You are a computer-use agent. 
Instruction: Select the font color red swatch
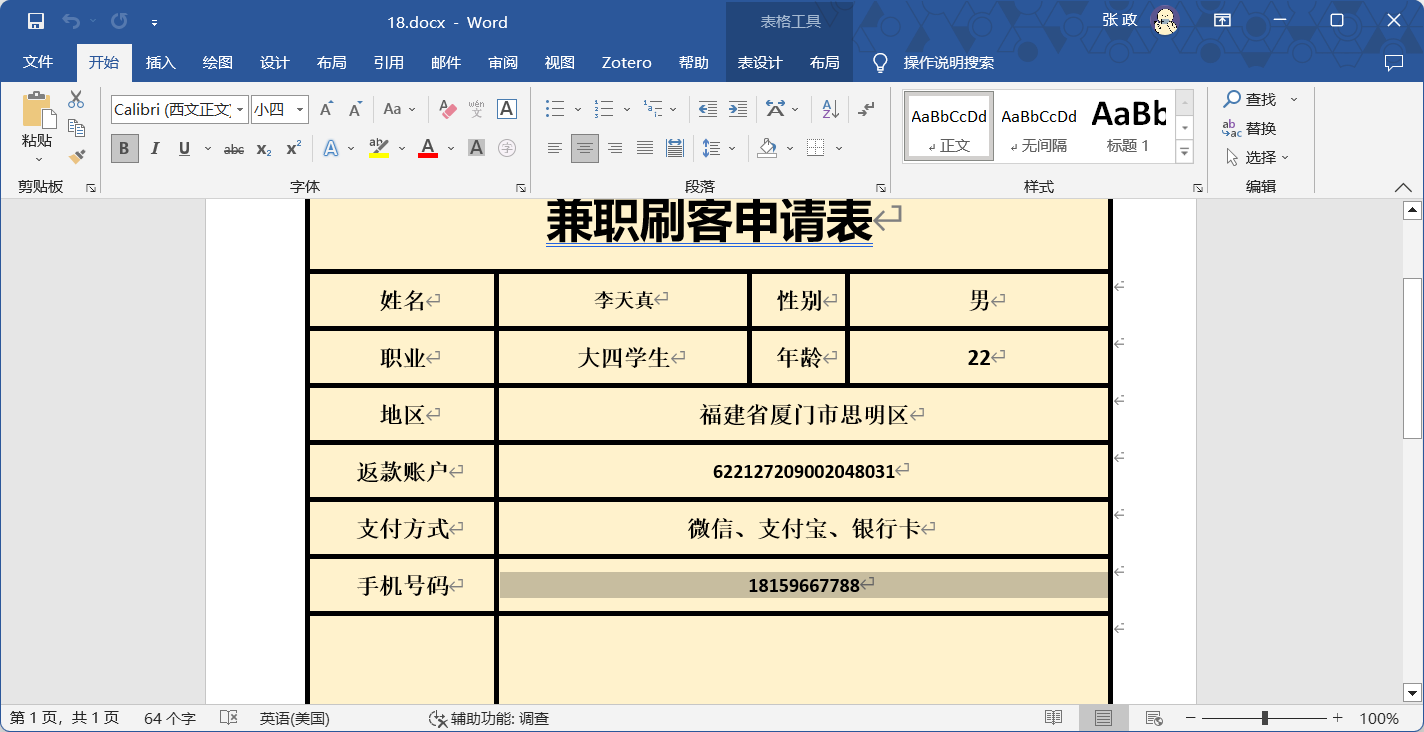click(x=427, y=156)
